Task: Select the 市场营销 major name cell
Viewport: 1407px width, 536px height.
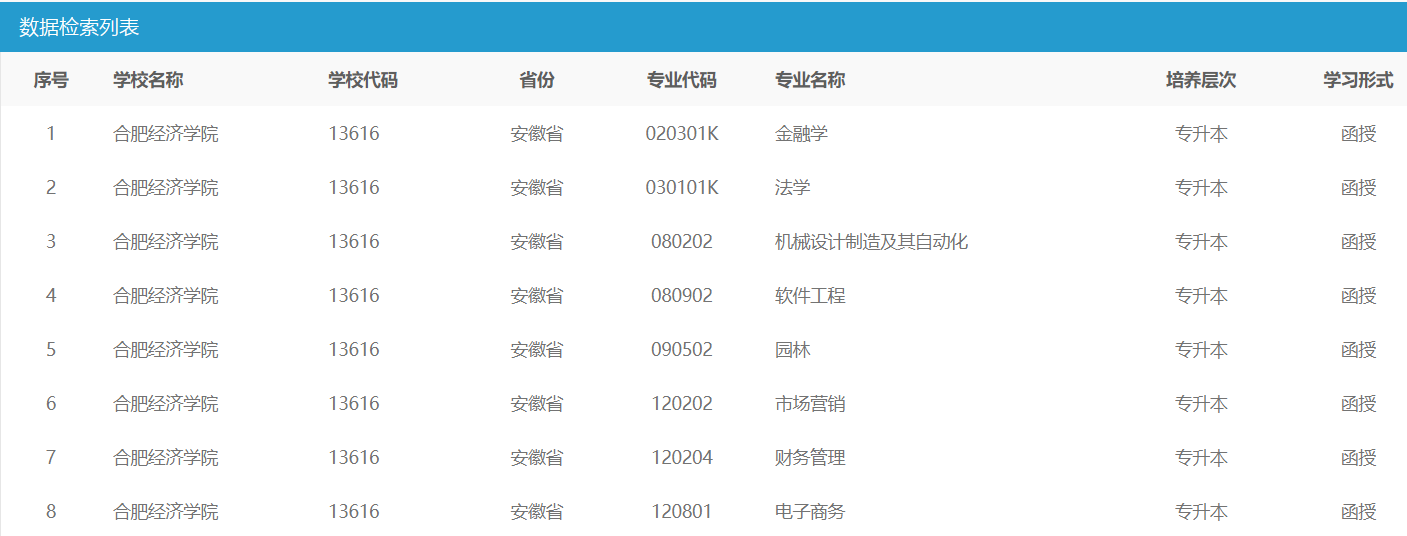Action: pyautogui.click(x=810, y=403)
